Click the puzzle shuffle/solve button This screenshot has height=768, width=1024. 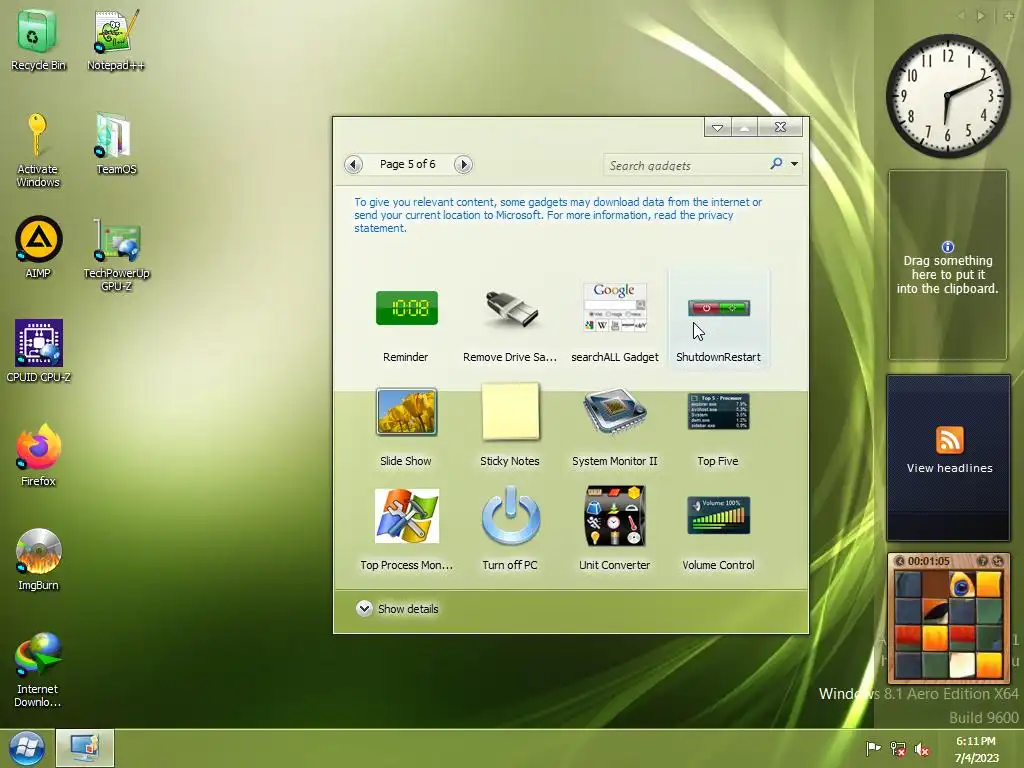click(x=998, y=561)
